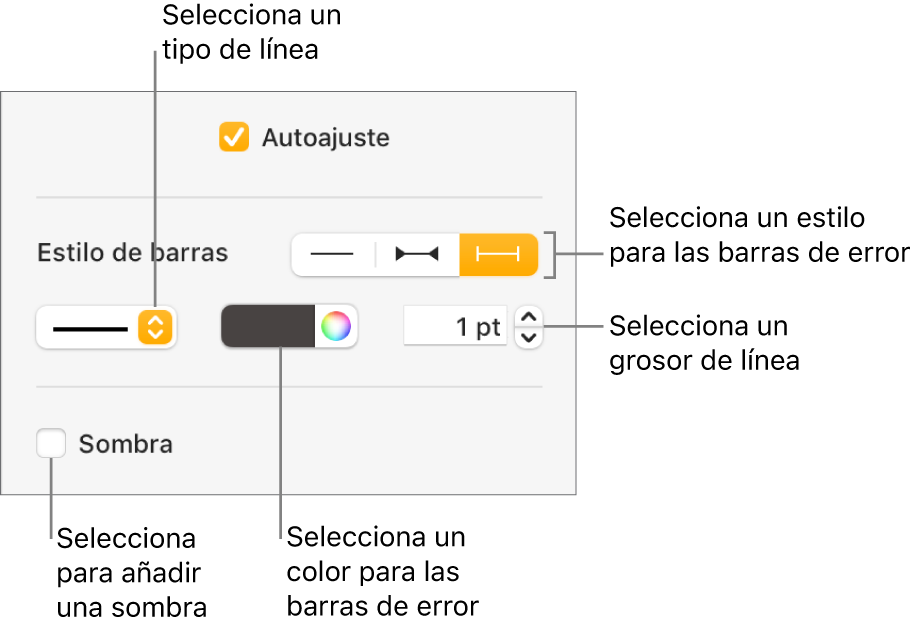
Task: Check Sombra to add a shadow
Action: point(51,444)
